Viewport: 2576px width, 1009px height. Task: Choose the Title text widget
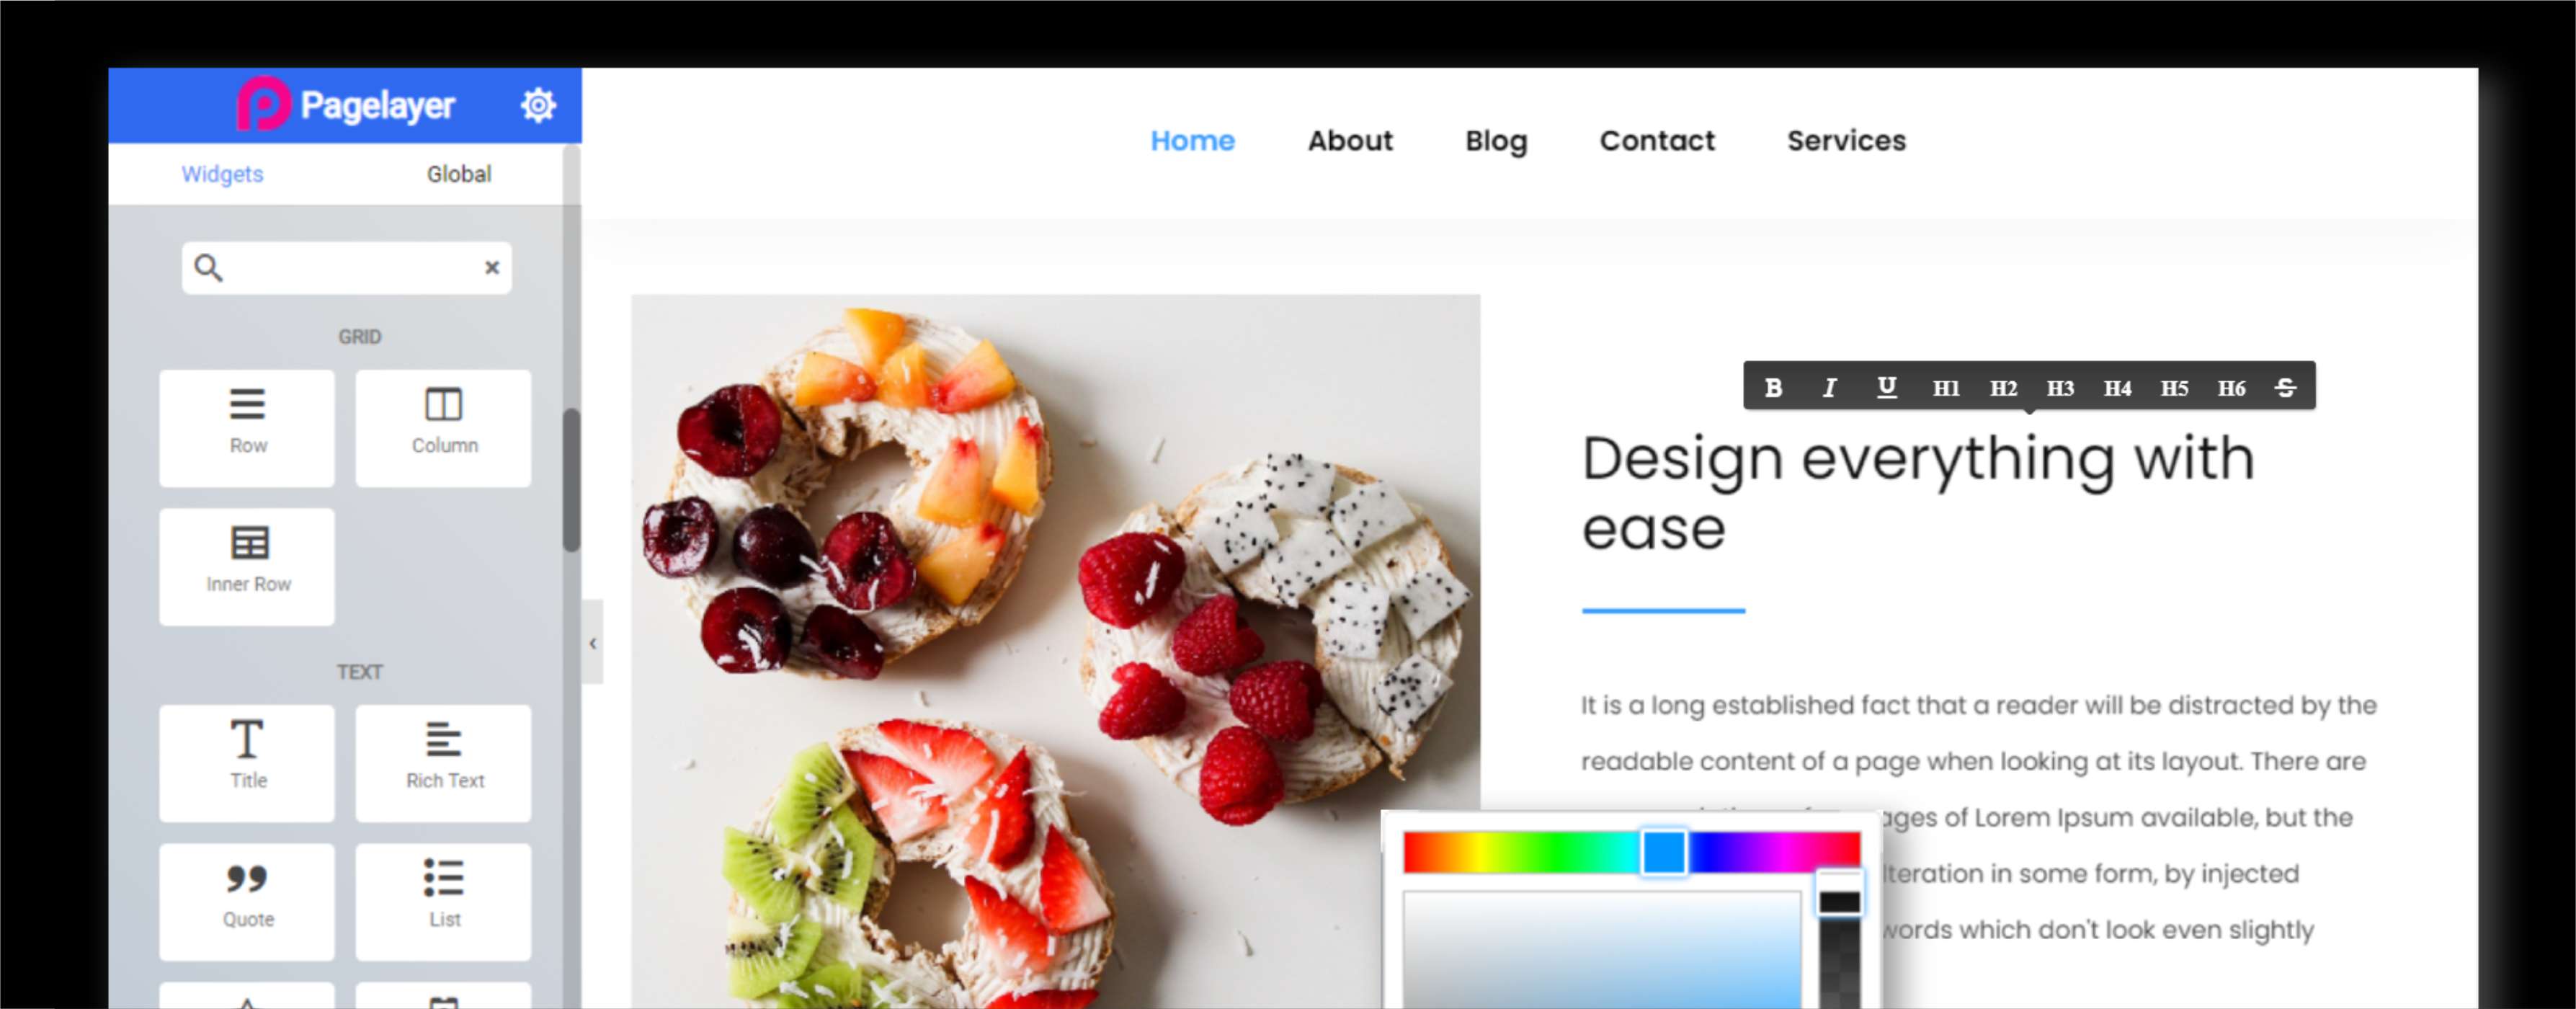[x=247, y=763]
